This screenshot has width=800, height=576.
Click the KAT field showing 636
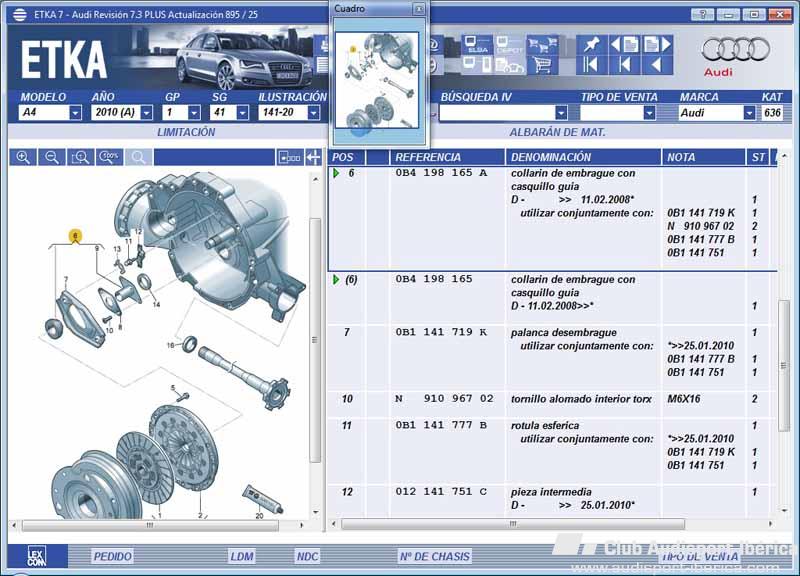[x=772, y=113]
